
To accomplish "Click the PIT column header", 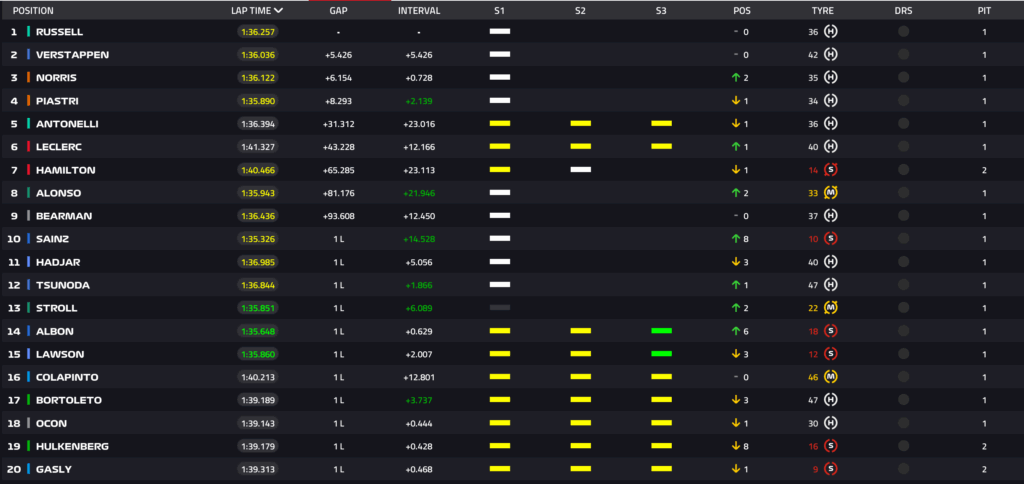I will pyautogui.click(x=985, y=11).
